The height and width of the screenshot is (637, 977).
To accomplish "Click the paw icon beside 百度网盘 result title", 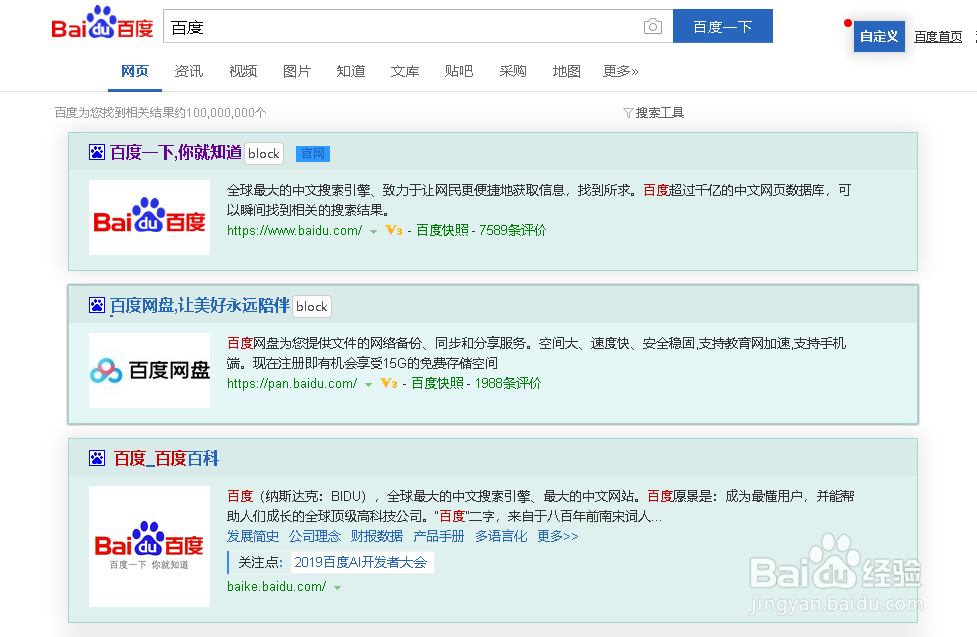I will click(x=97, y=305).
